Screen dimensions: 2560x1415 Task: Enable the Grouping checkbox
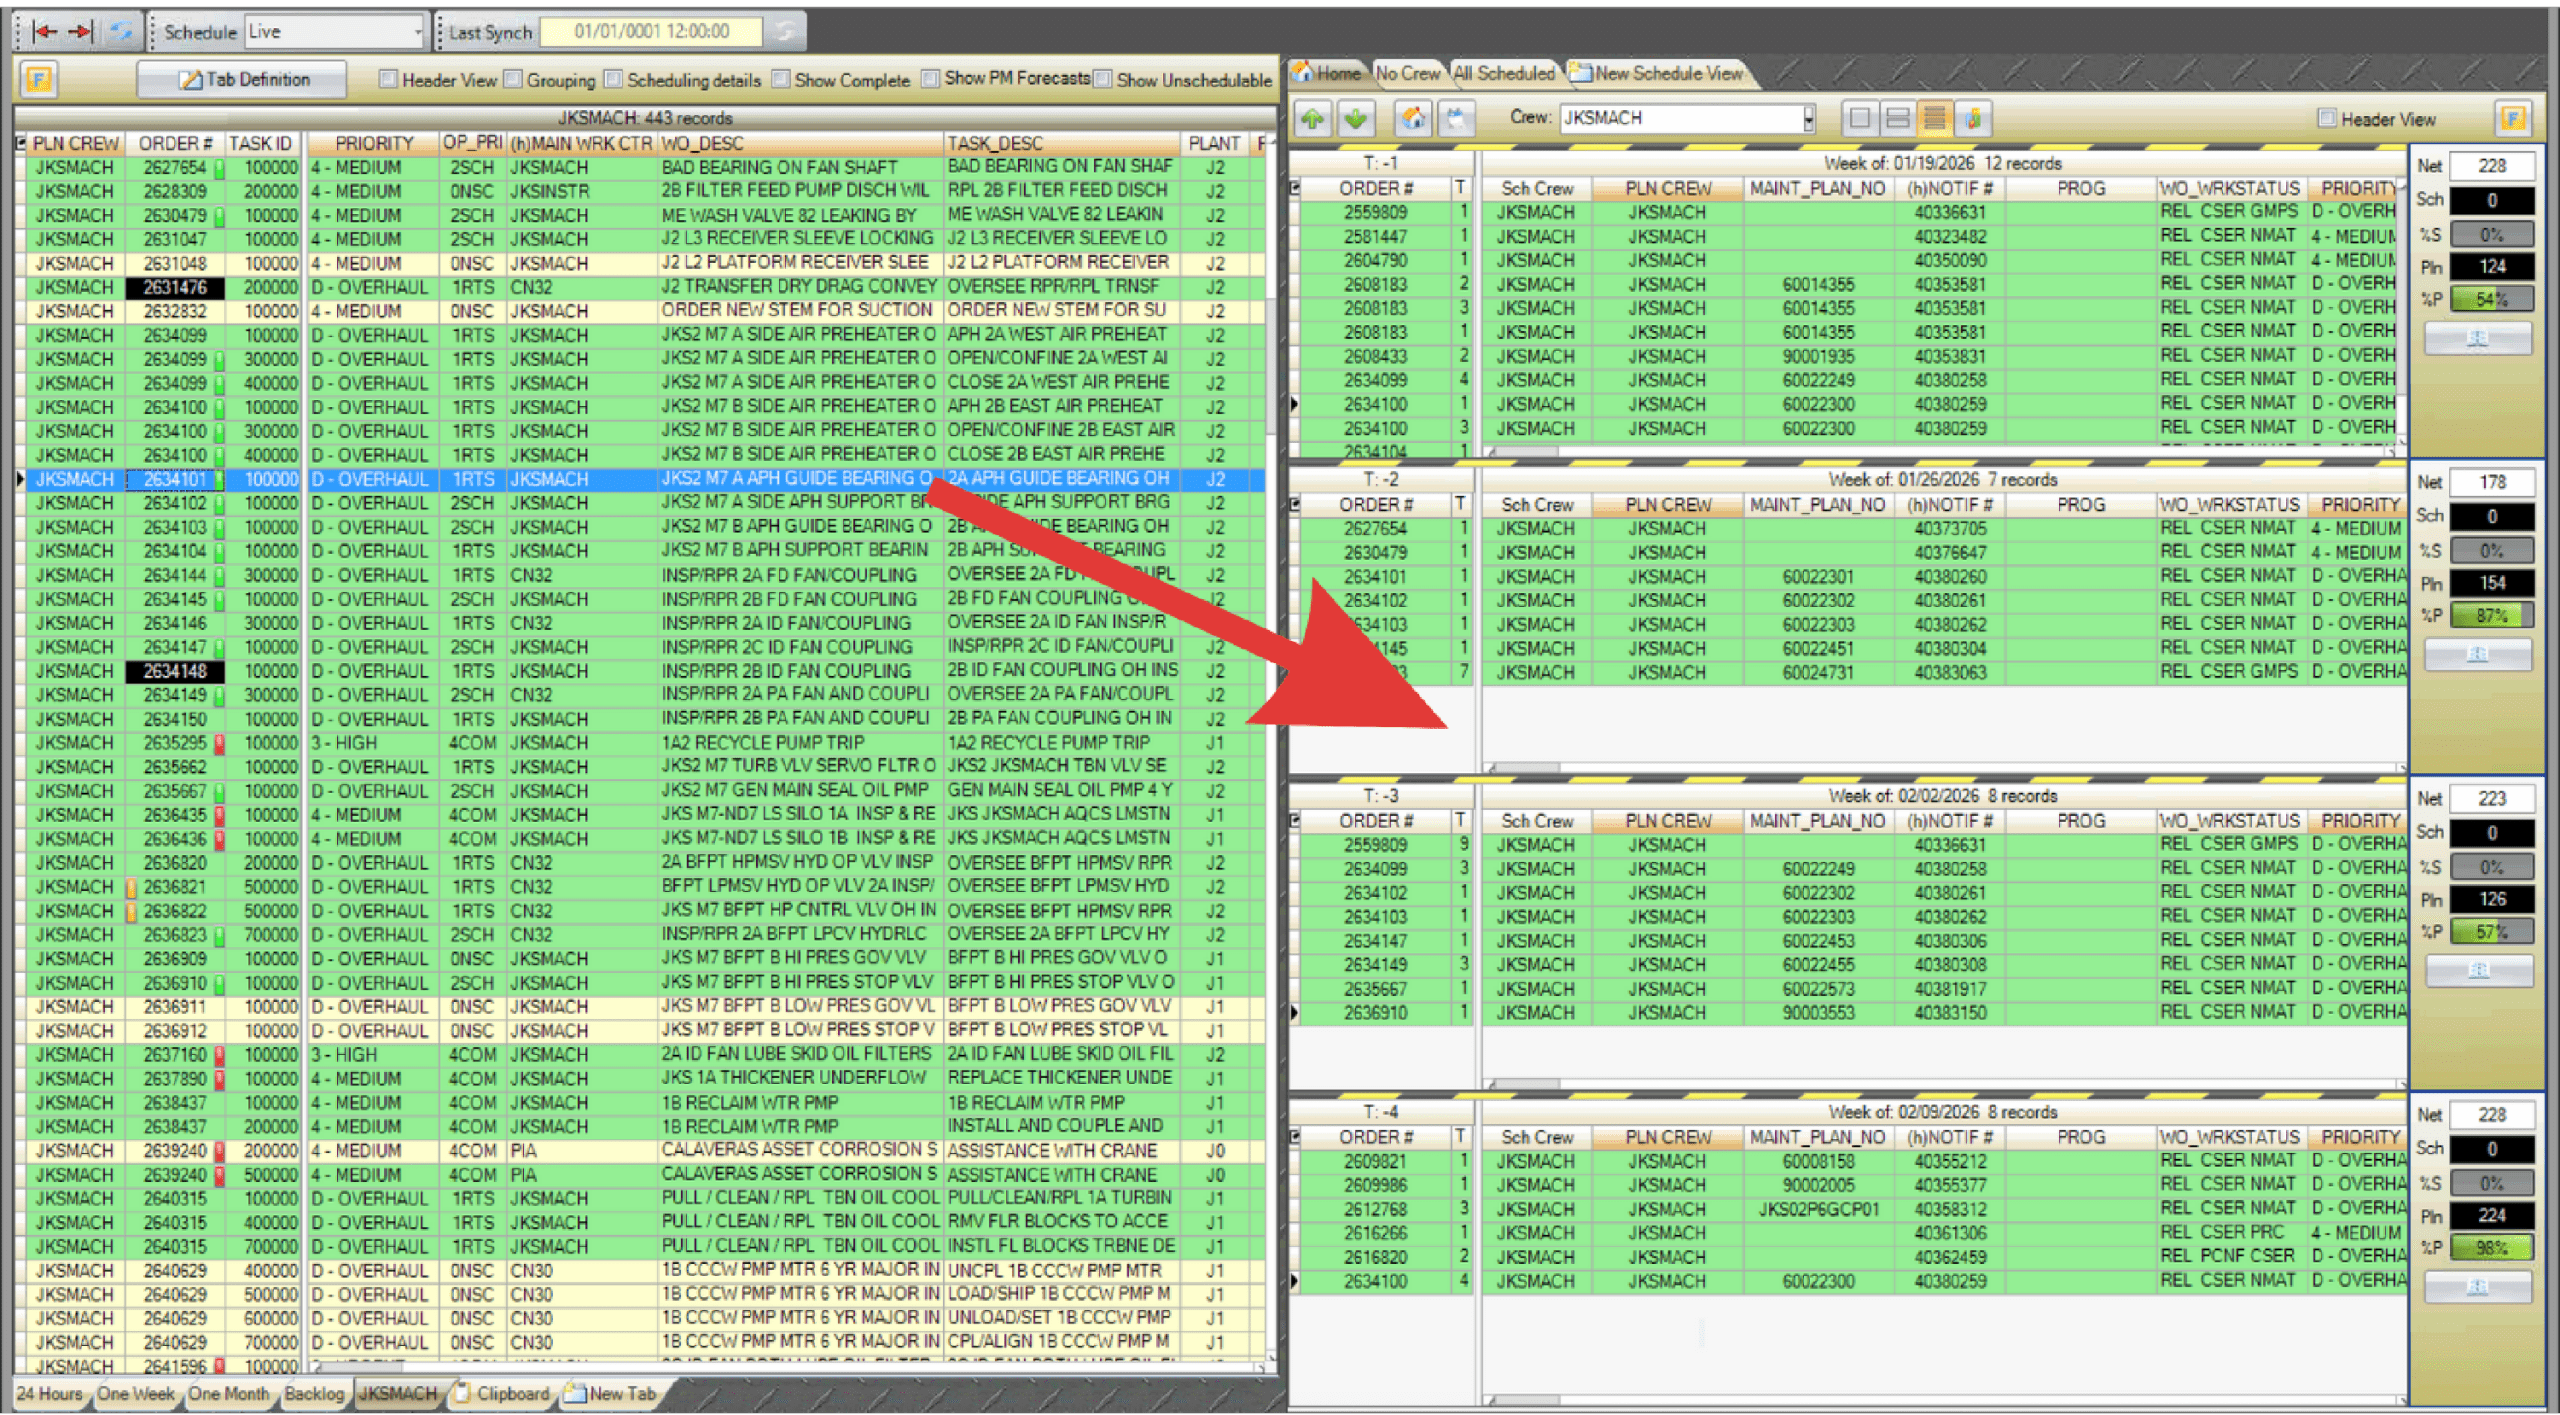tap(514, 79)
